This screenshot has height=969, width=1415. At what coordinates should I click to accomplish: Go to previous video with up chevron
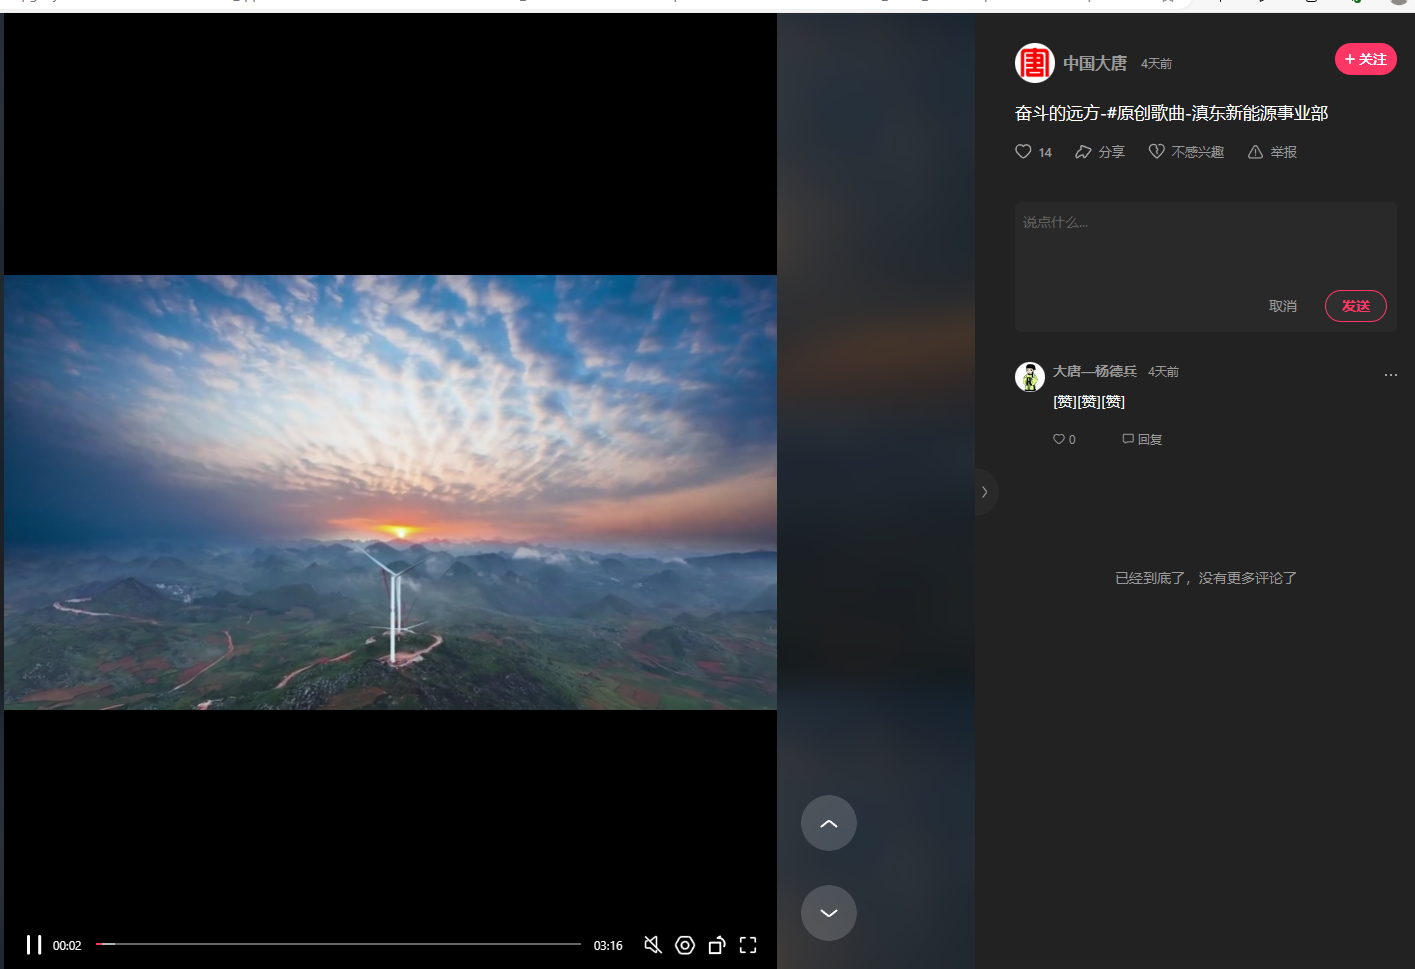tap(828, 822)
